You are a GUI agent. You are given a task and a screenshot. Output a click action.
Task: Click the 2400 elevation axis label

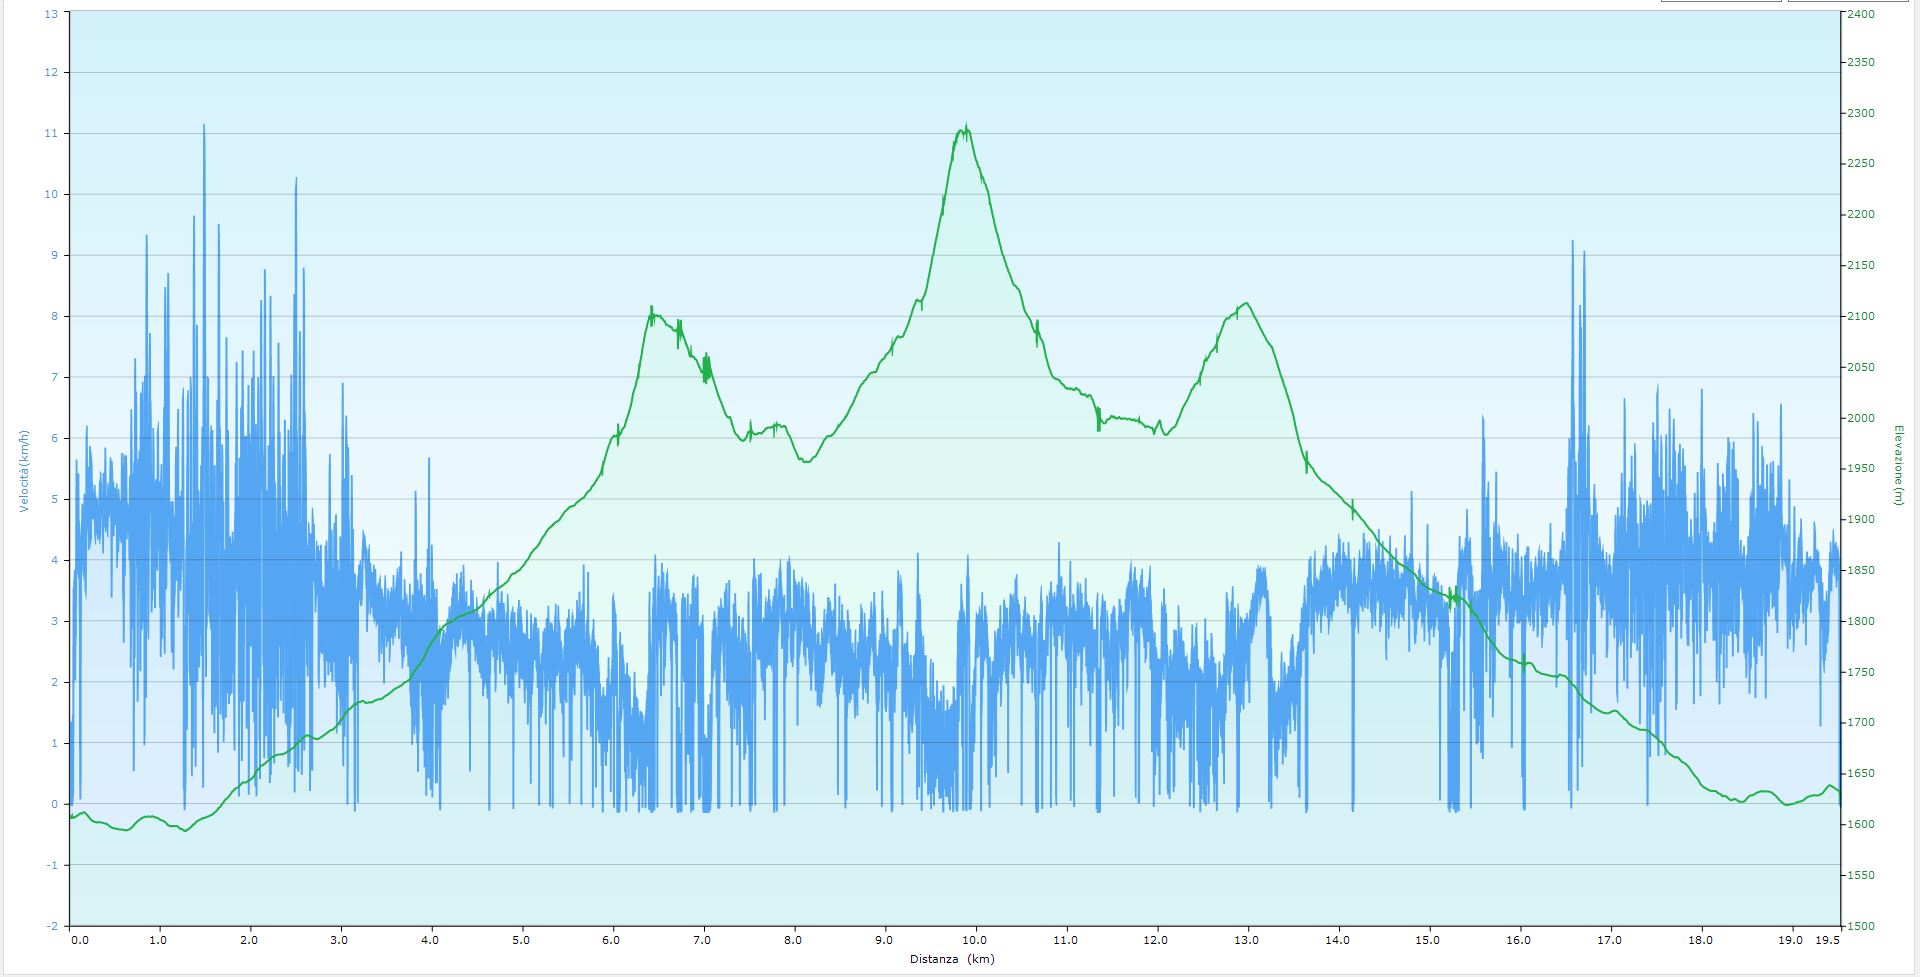click(x=1861, y=14)
